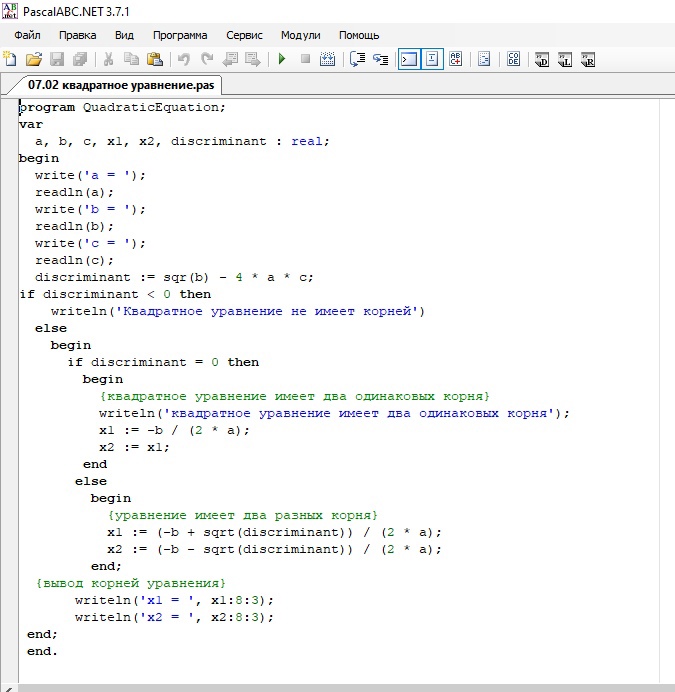Open the Правка menu
The width and height of the screenshot is (675, 692).
pyautogui.click(x=78, y=35)
